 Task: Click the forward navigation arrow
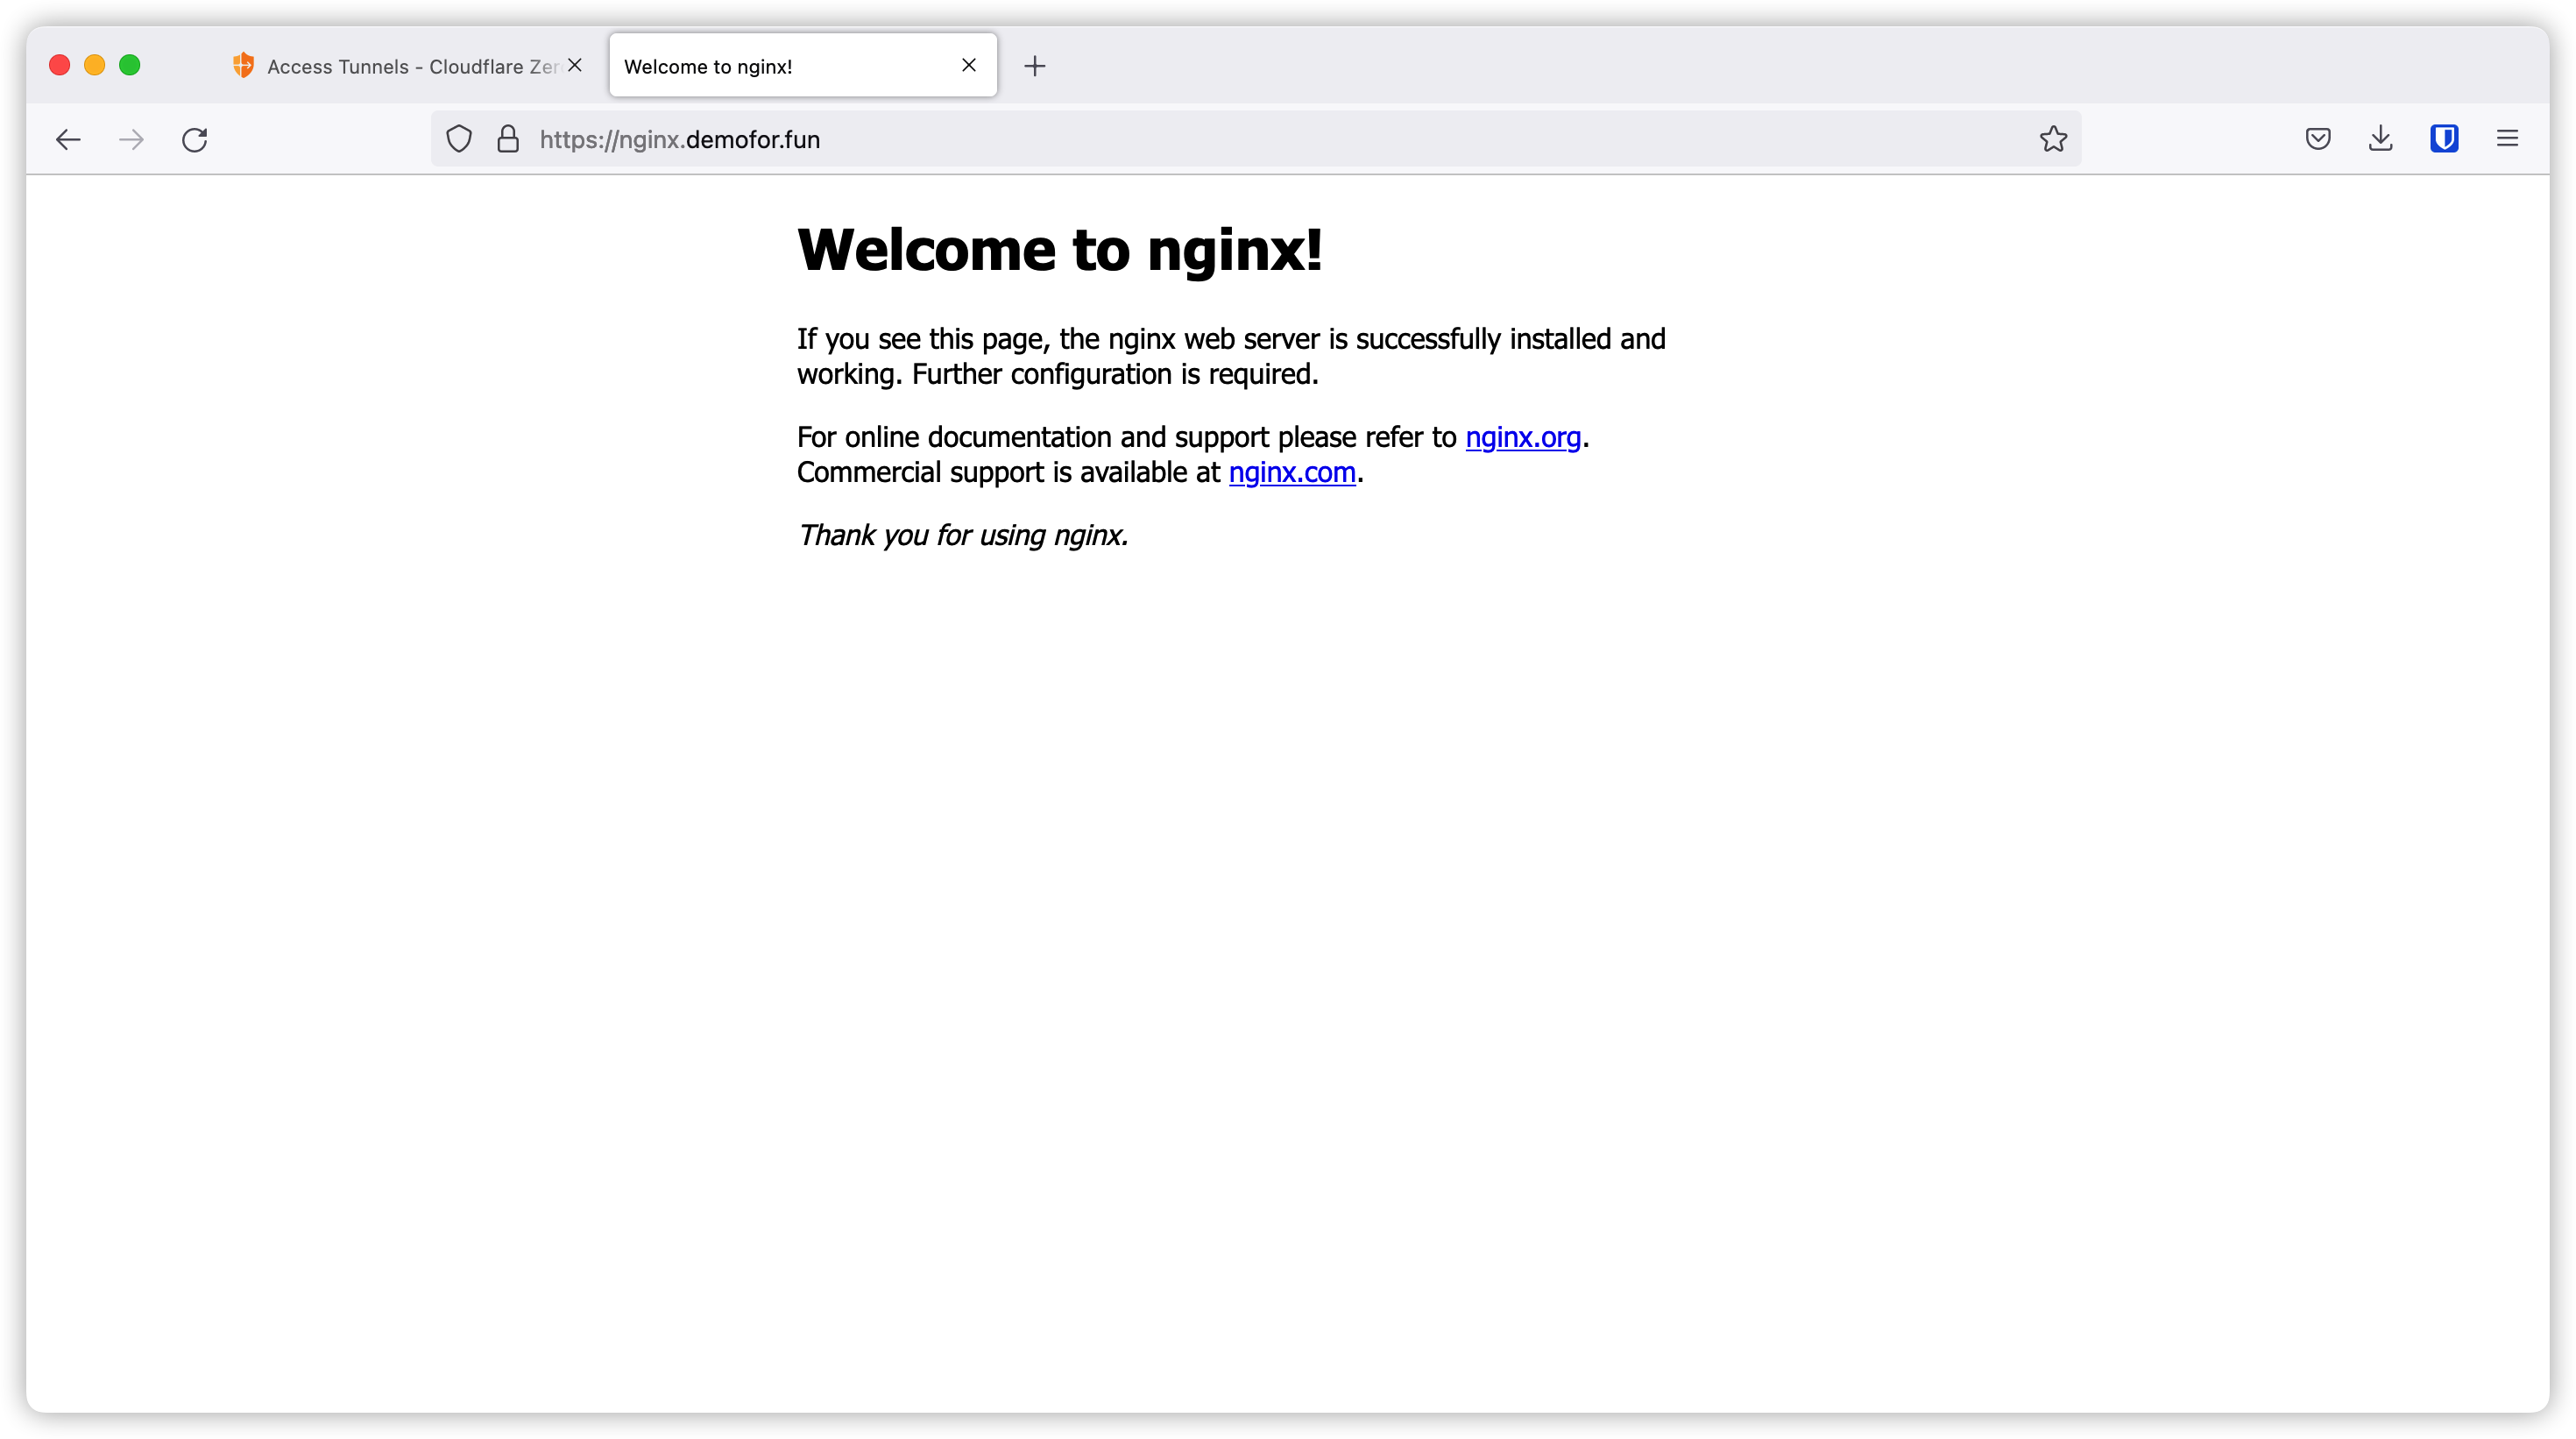tap(131, 139)
